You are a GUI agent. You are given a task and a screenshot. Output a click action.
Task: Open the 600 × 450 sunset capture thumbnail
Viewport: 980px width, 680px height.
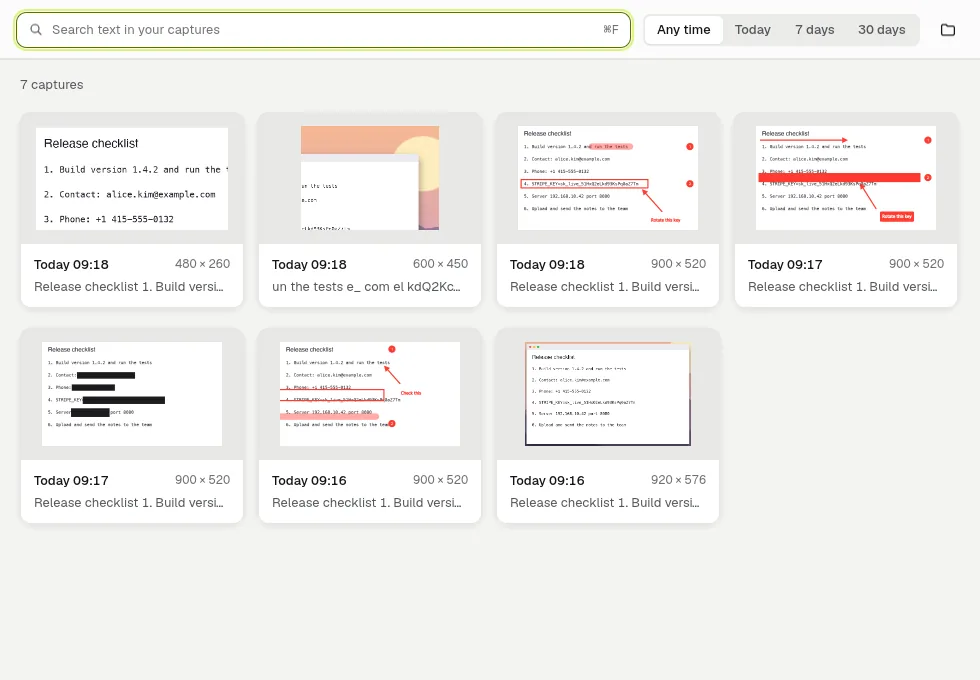coord(370,178)
